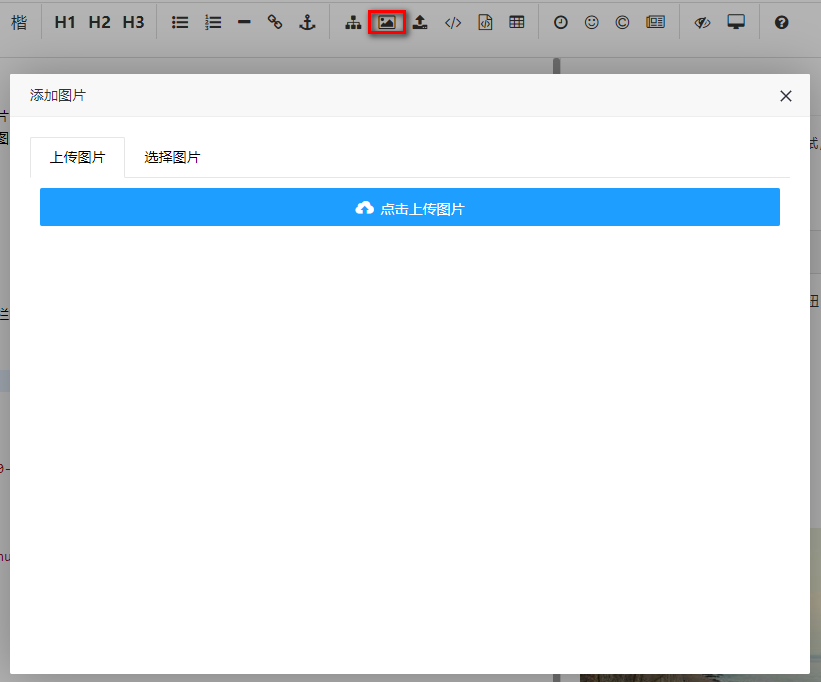Click the blue 点击上传图片 upload button
This screenshot has width=821, height=682.
[410, 208]
